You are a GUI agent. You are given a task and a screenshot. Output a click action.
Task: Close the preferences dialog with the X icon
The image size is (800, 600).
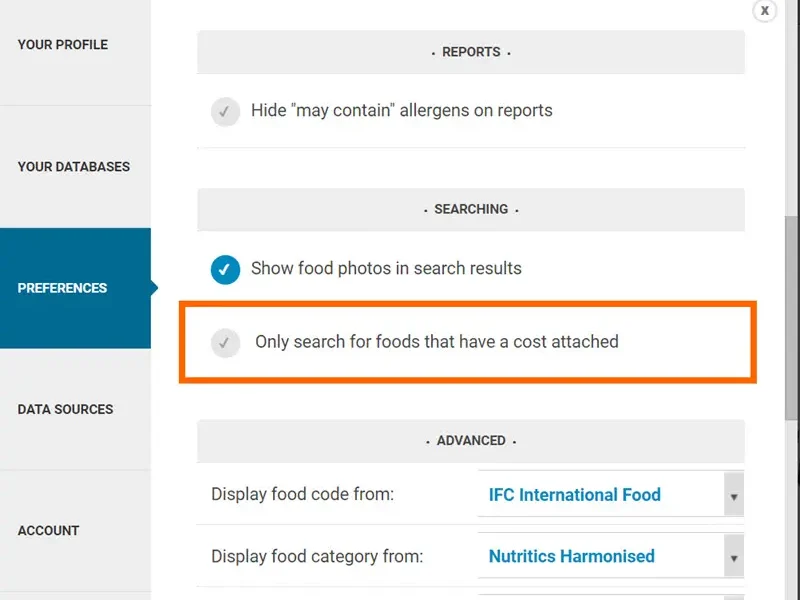click(764, 11)
